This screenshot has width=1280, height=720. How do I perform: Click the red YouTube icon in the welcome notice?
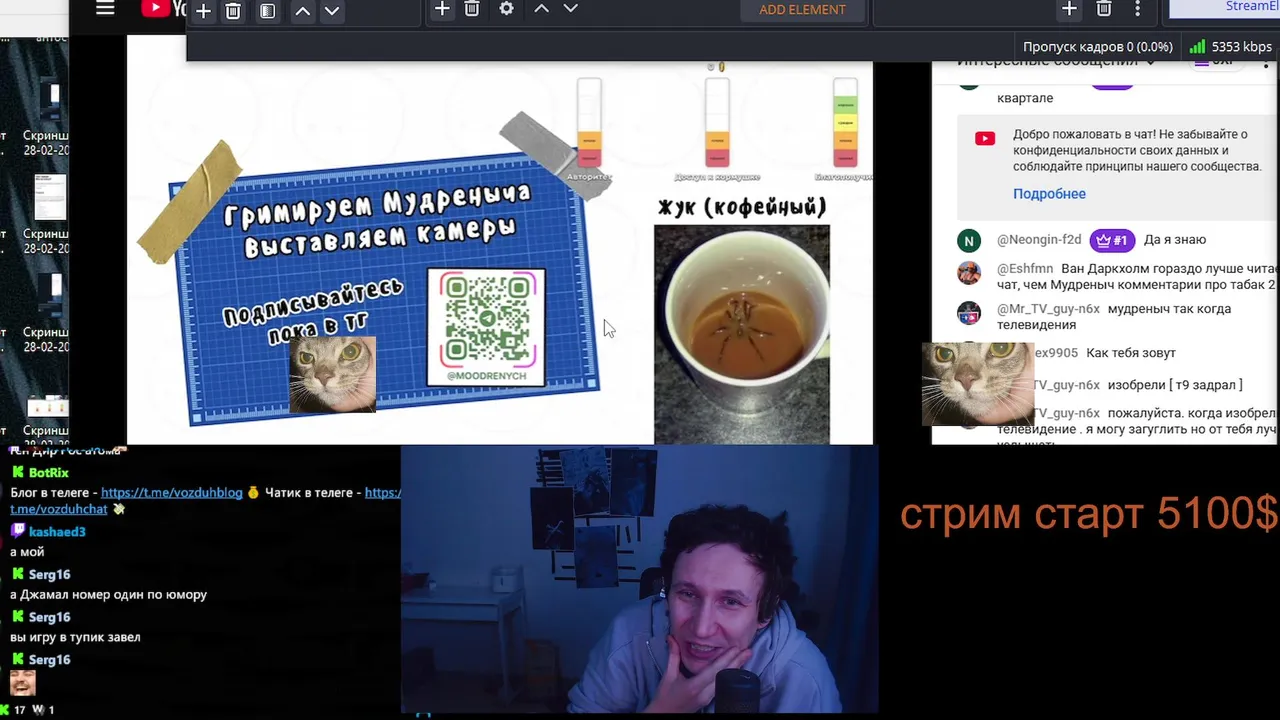(985, 139)
